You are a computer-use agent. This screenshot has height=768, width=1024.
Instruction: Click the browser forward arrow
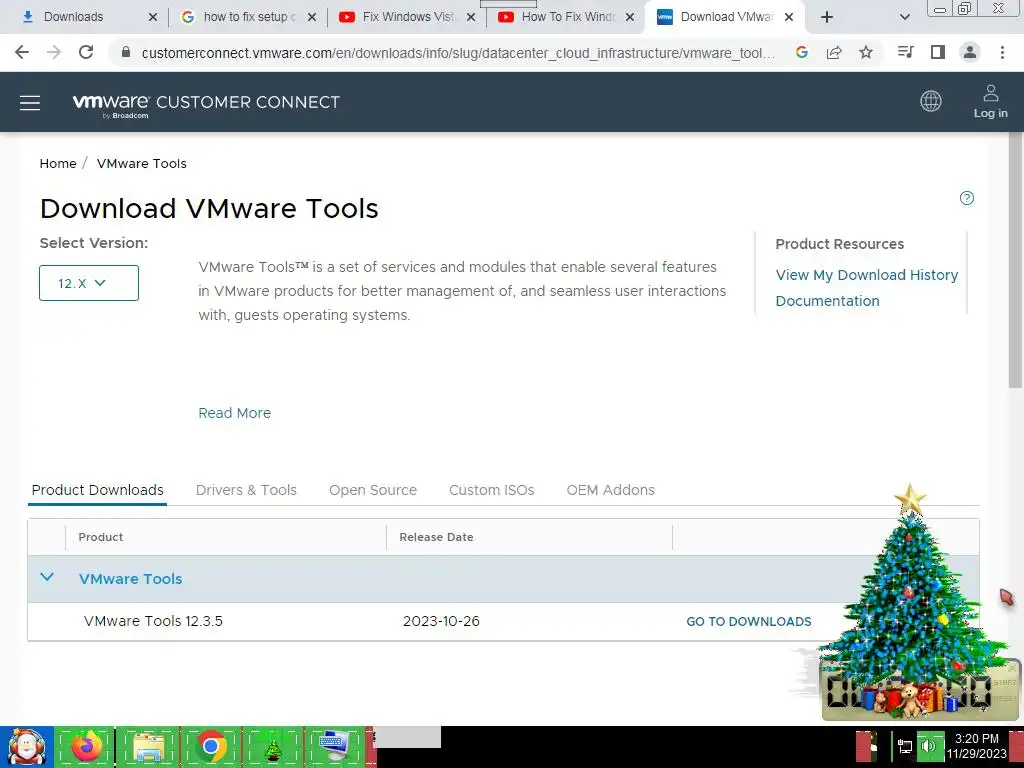click(54, 52)
